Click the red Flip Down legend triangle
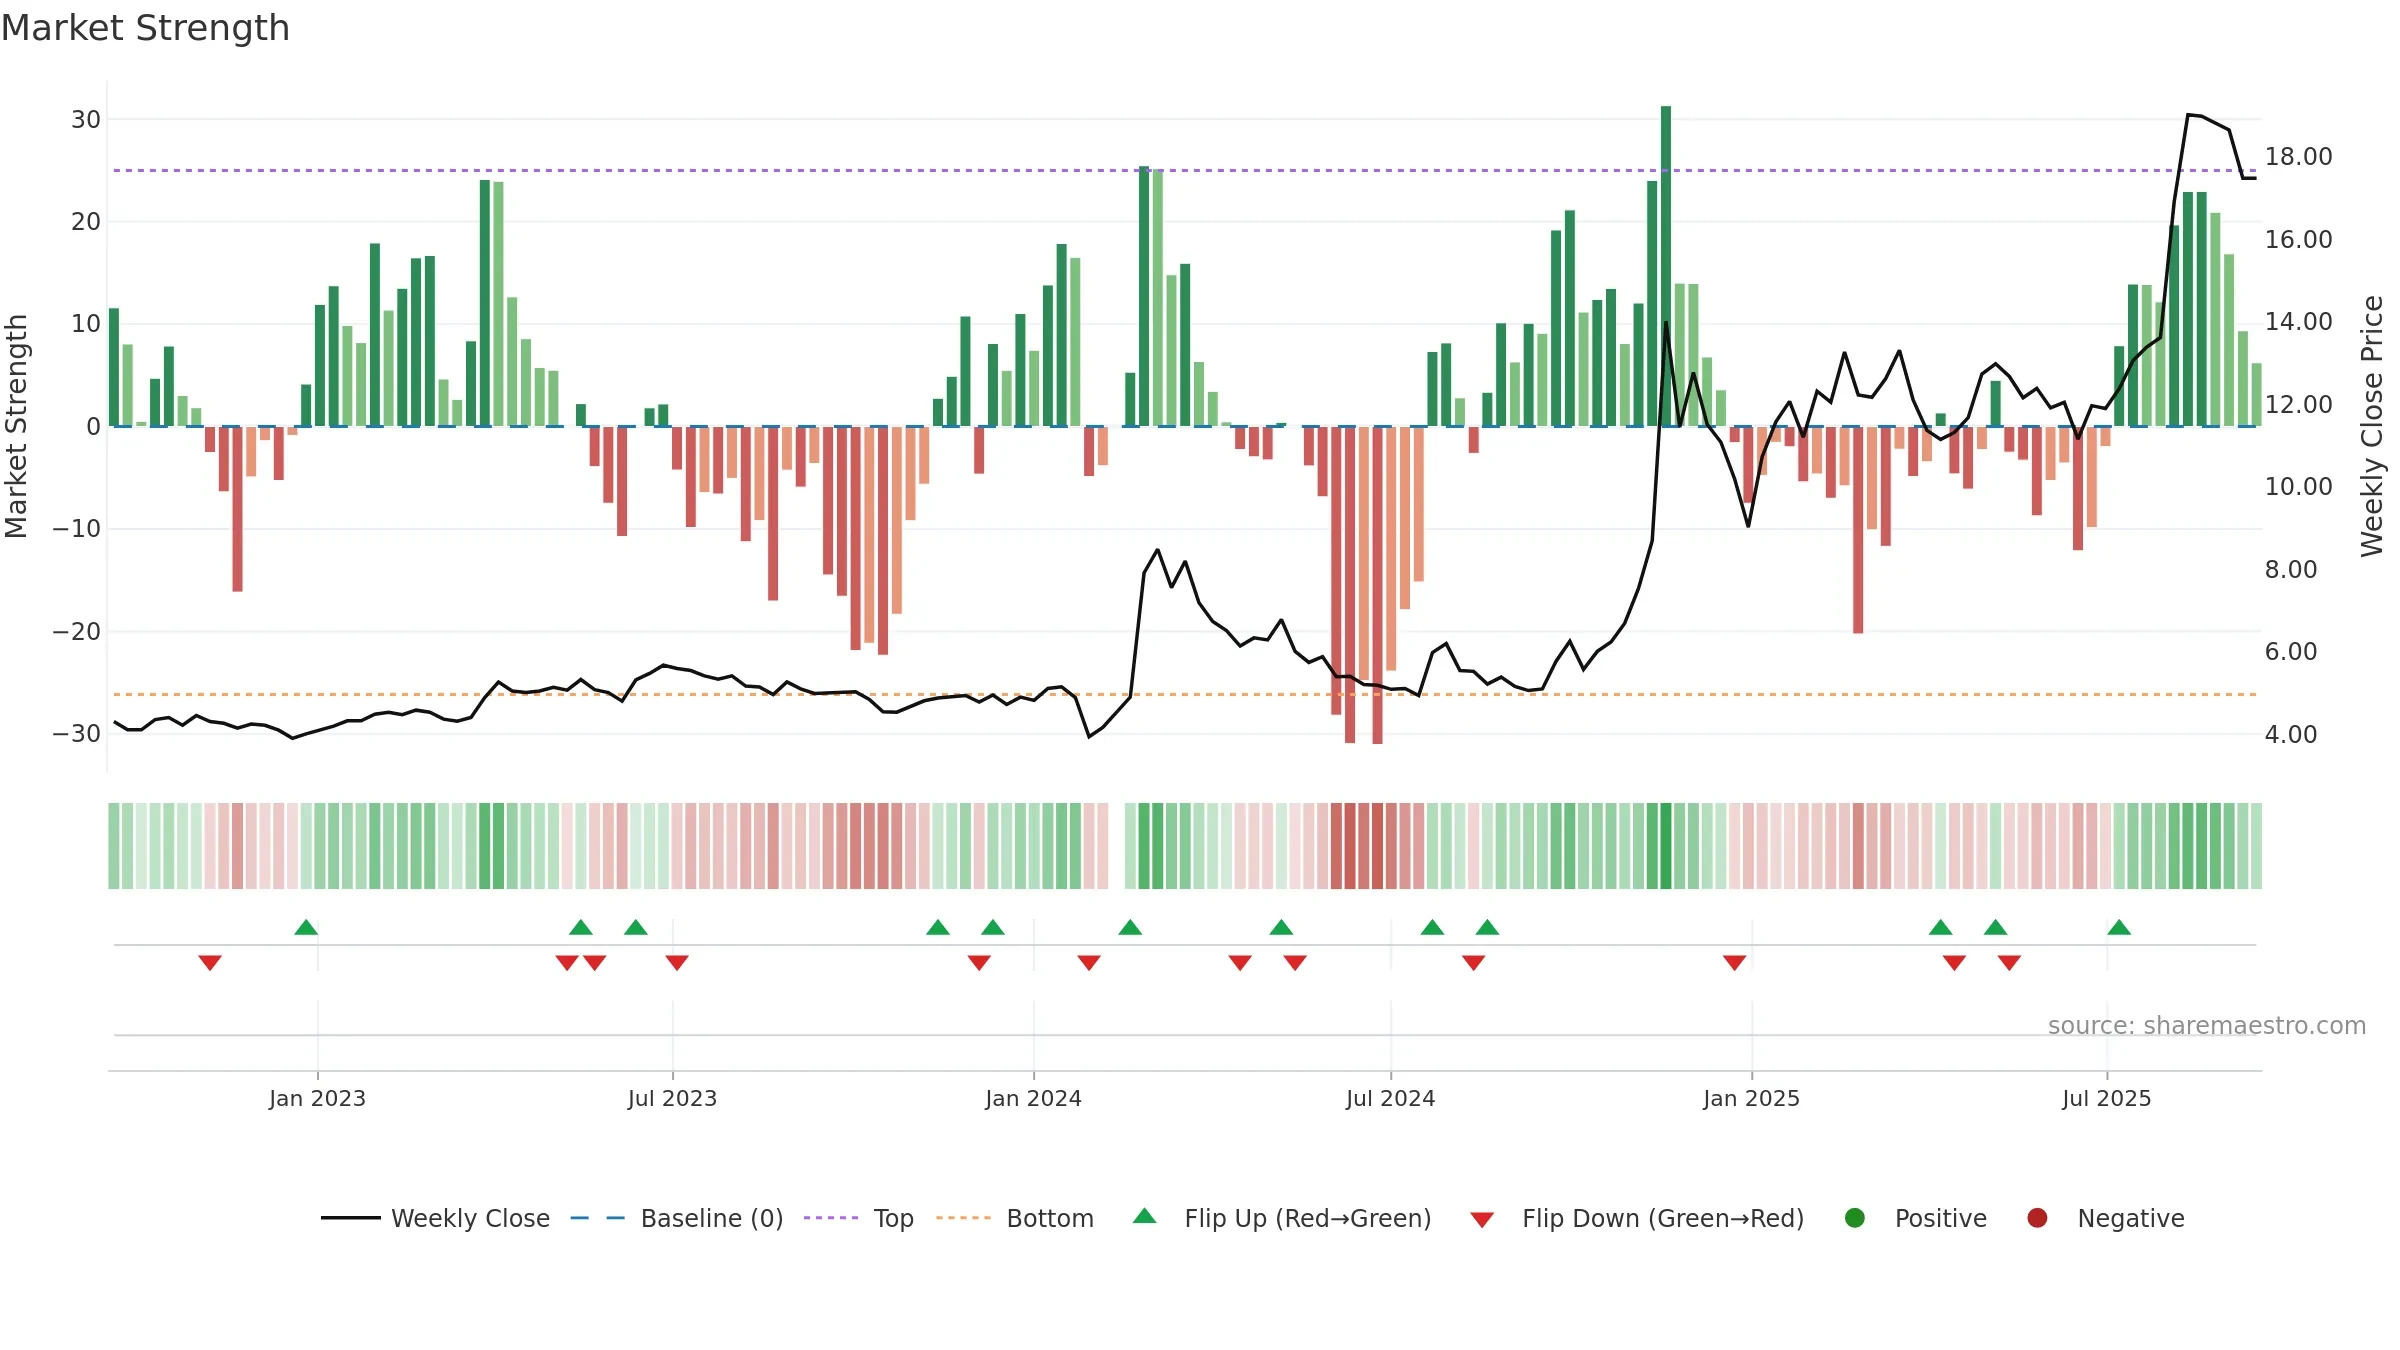The height and width of the screenshot is (1350, 2400). (1482, 1220)
